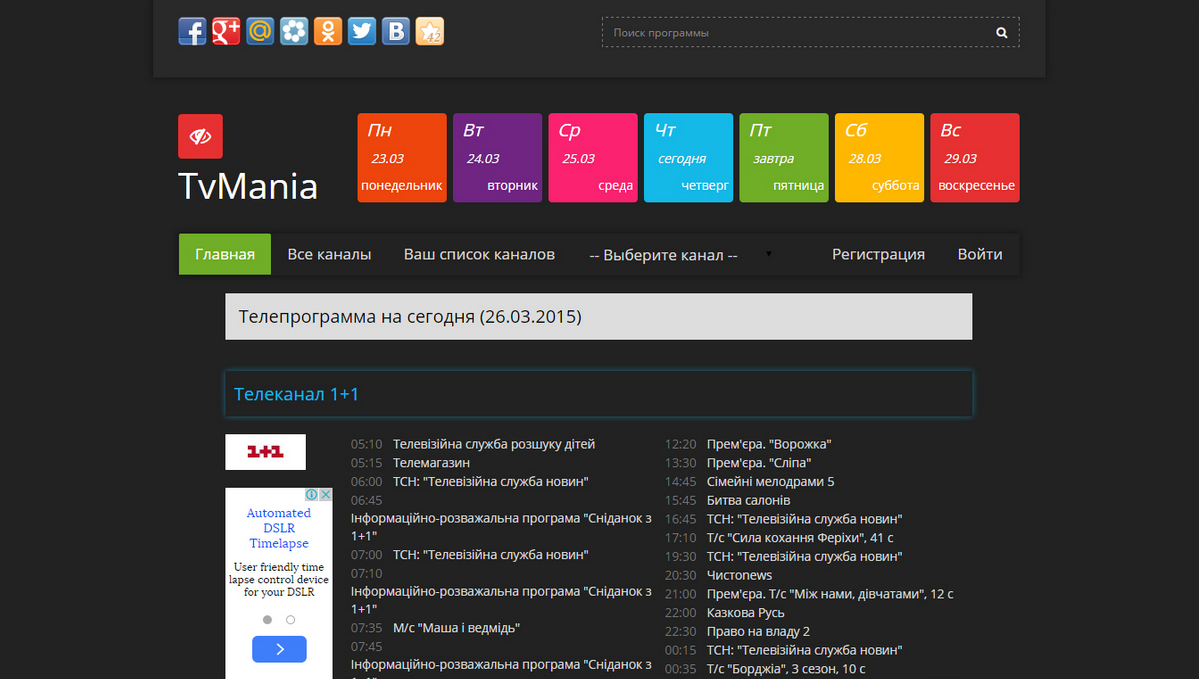This screenshot has width=1199, height=679.
Task: Click the Automated DSLR Timelapse ad title
Action: pyautogui.click(x=279, y=528)
